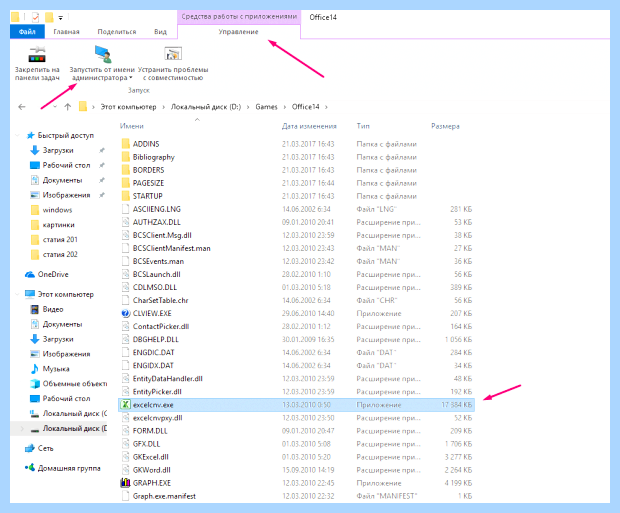The height and width of the screenshot is (513, 620).
Task: Select ASCIIENG.LNG file name
Action: click(157, 209)
